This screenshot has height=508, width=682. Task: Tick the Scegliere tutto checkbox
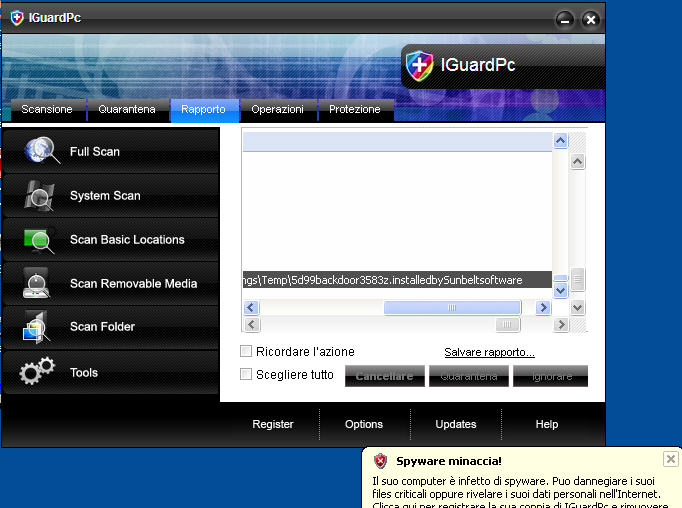(246, 374)
